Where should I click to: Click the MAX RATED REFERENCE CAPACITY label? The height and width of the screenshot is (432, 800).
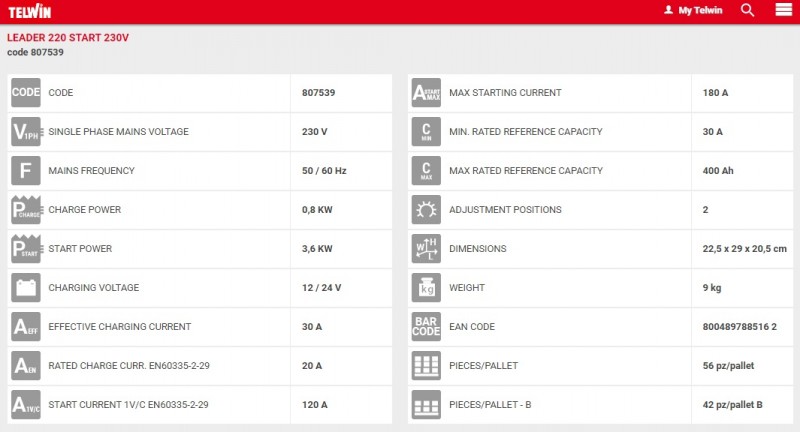[526, 171]
